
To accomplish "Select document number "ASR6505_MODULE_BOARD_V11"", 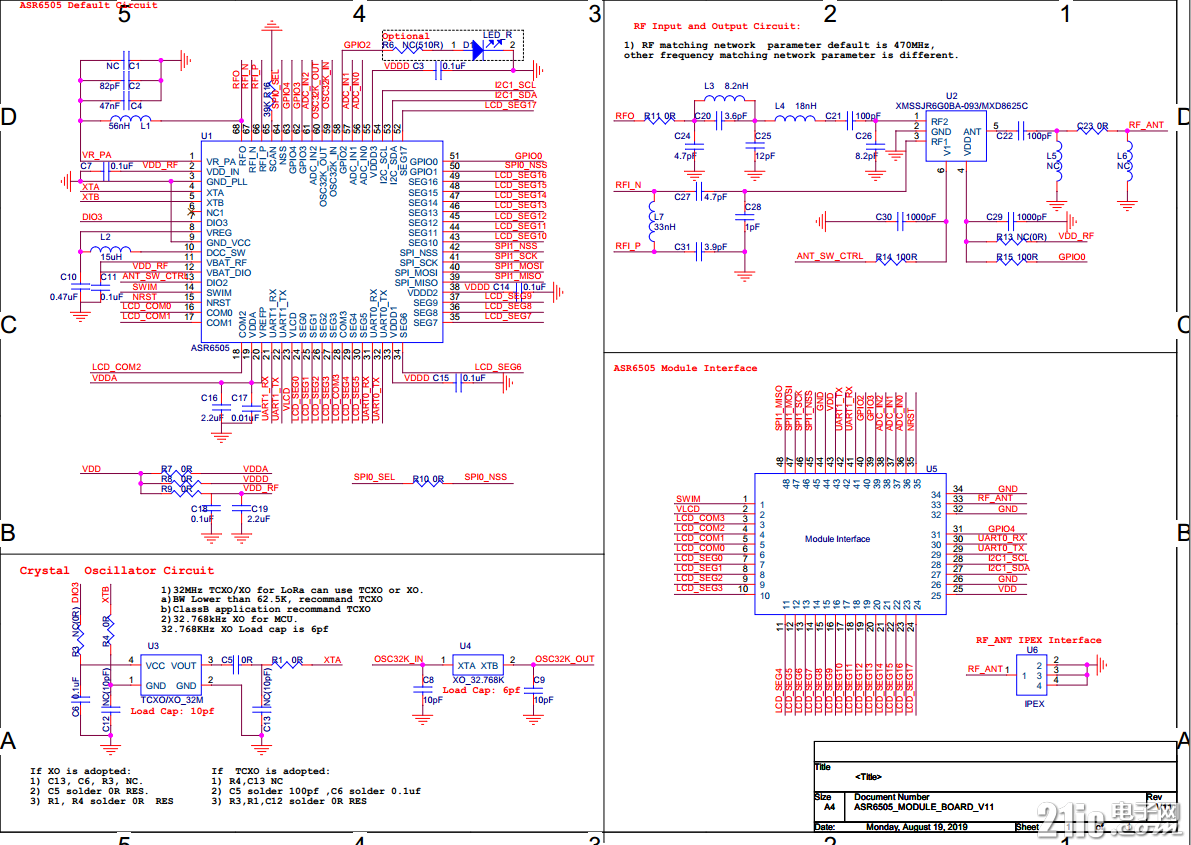I will 924,807.
